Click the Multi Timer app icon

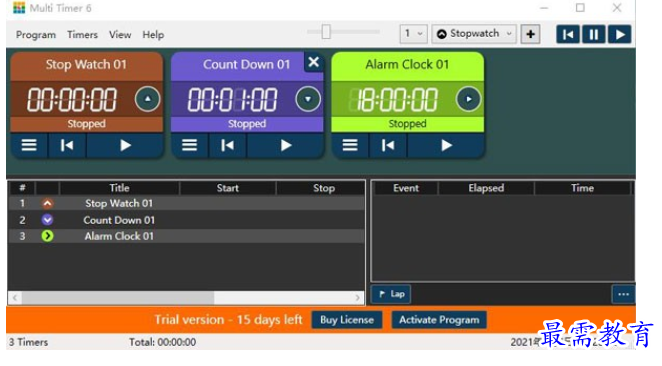coord(19,8)
